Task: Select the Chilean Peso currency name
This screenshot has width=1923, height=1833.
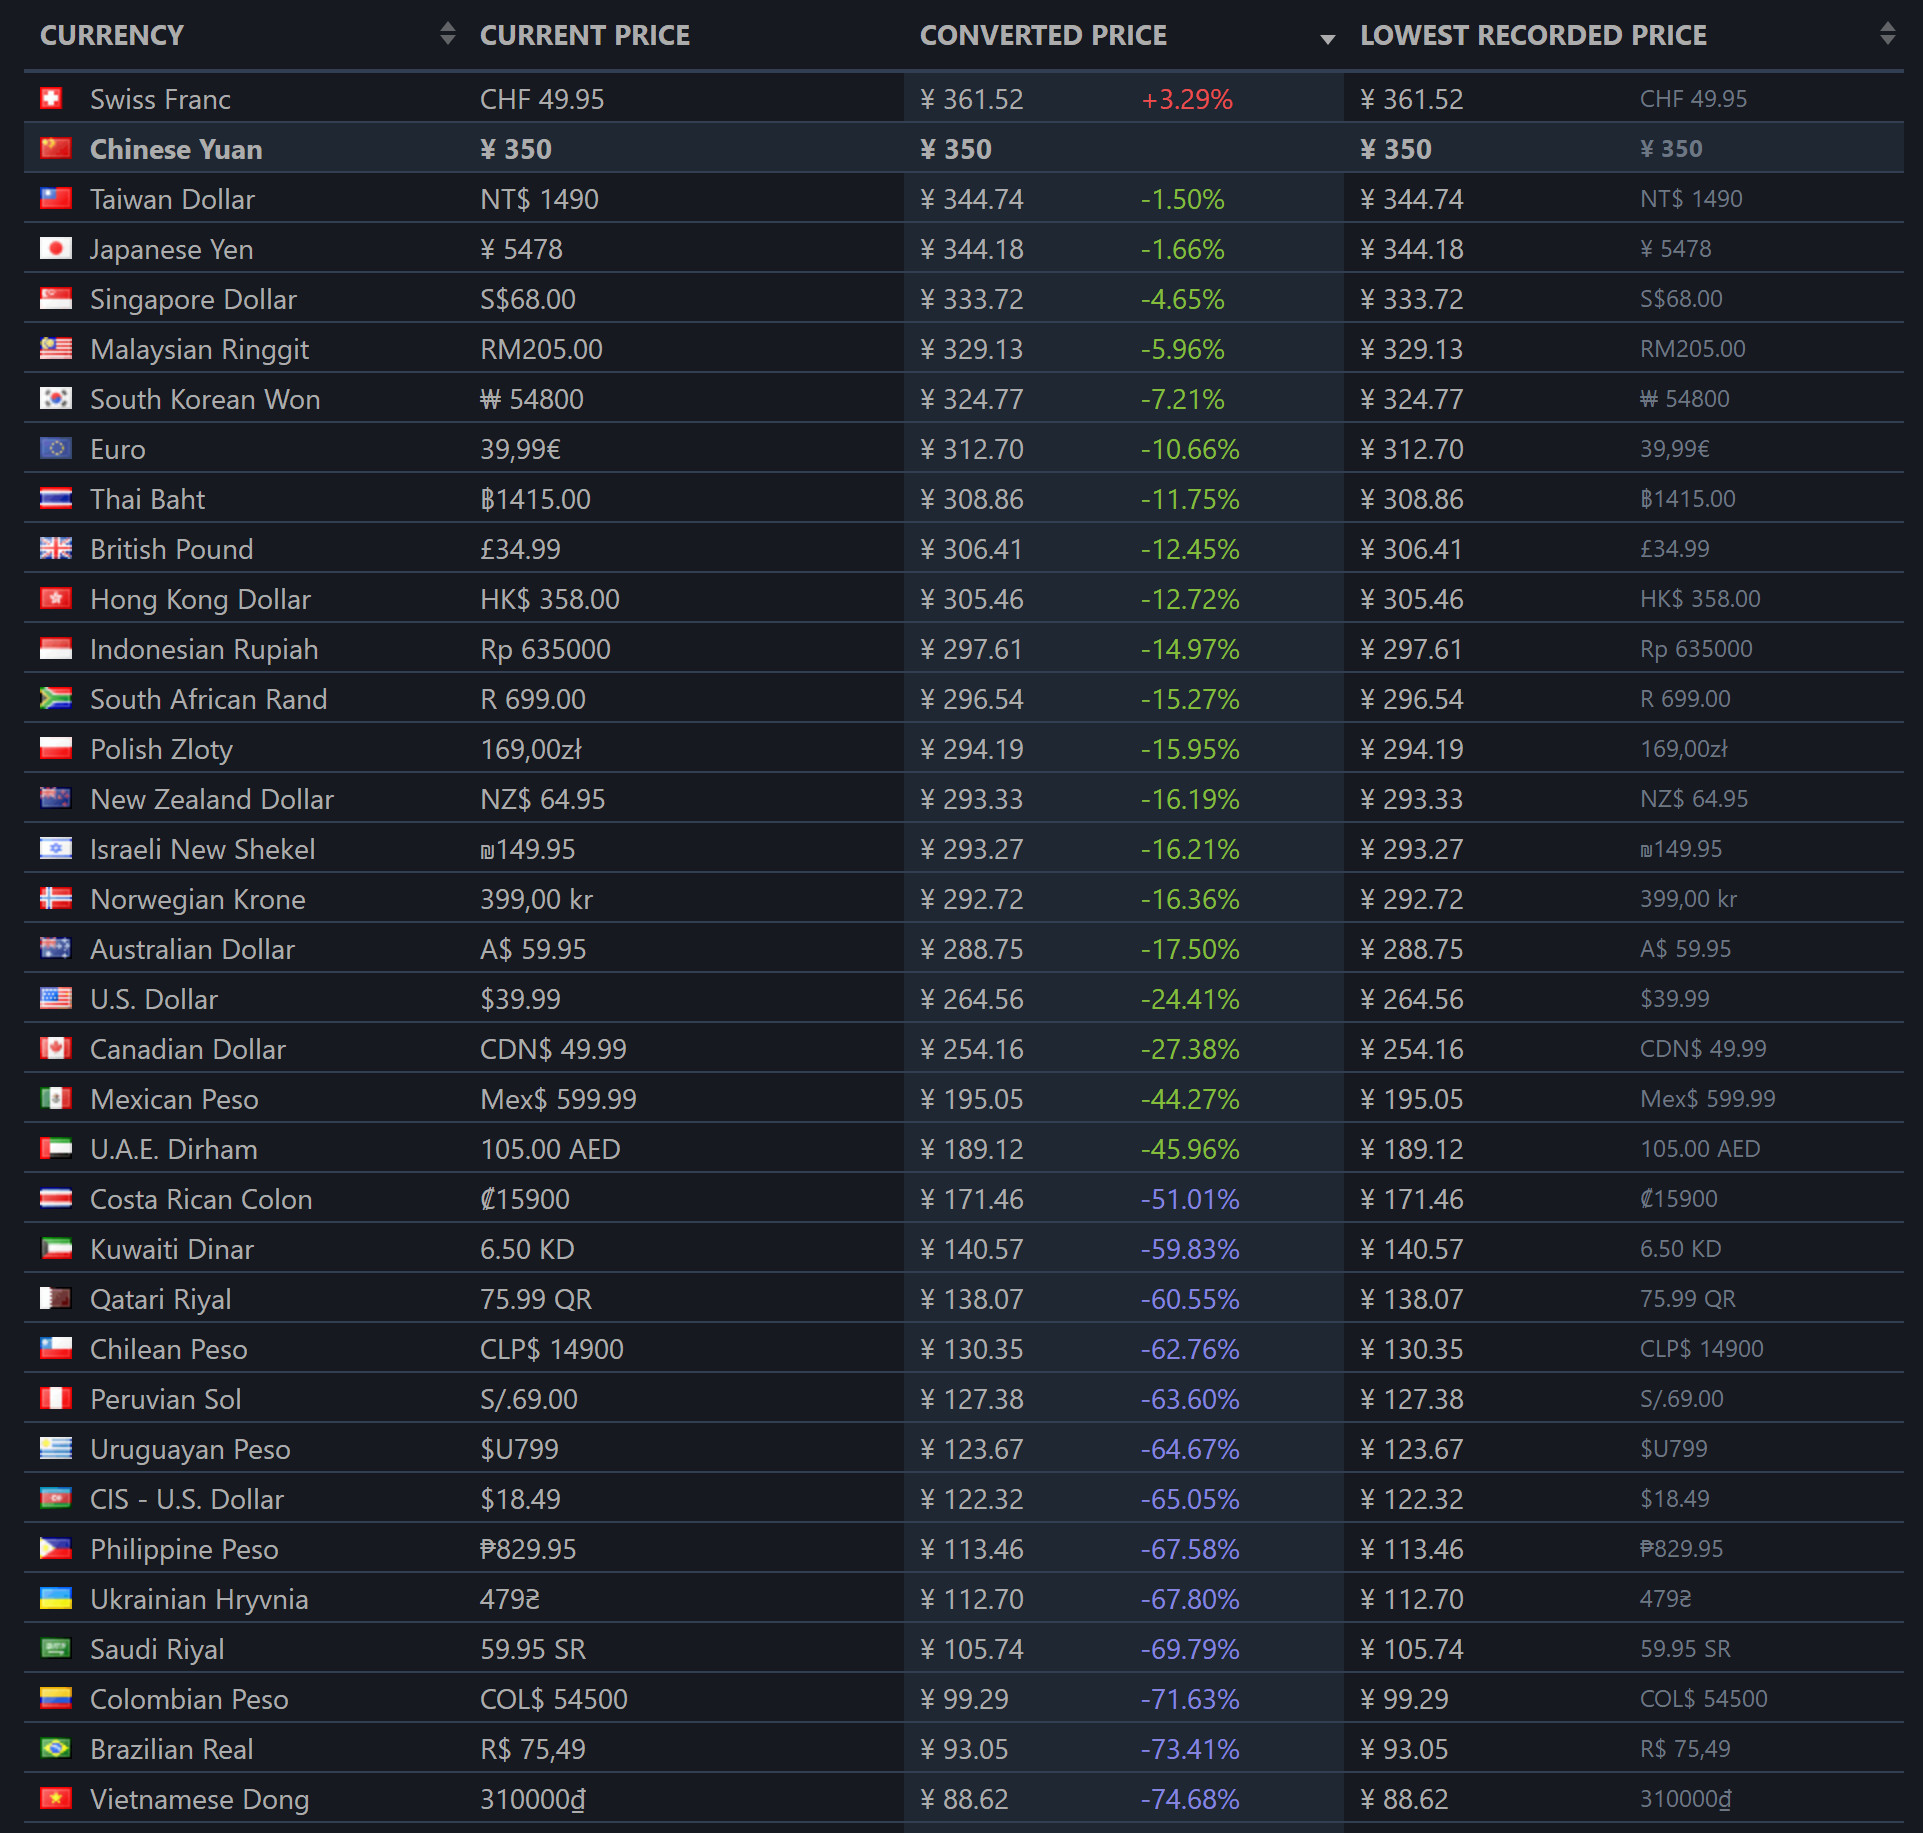Action: pos(169,1349)
